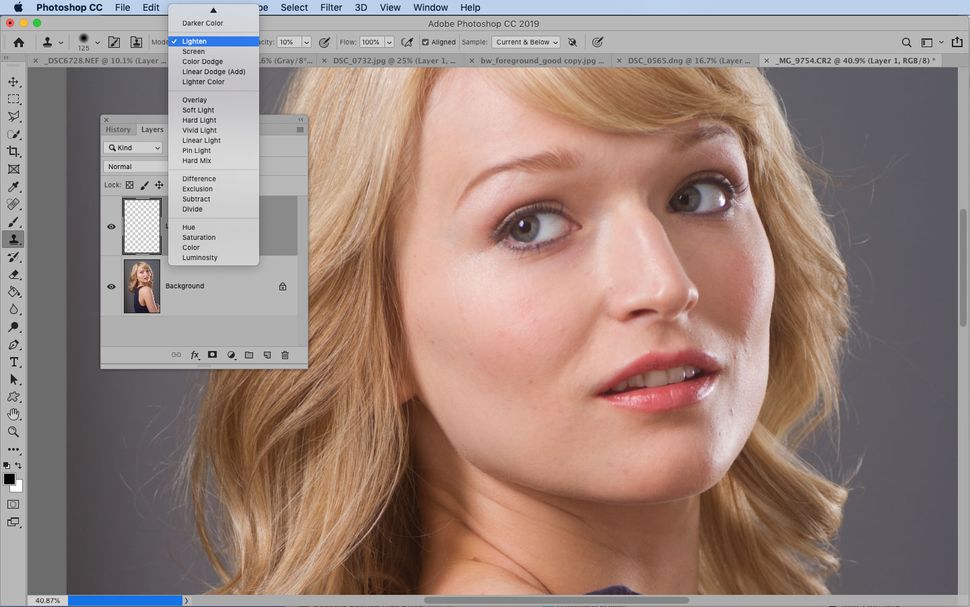Select Luminosity blending mode
Screen dimensions: 970x607
[x=200, y=257]
